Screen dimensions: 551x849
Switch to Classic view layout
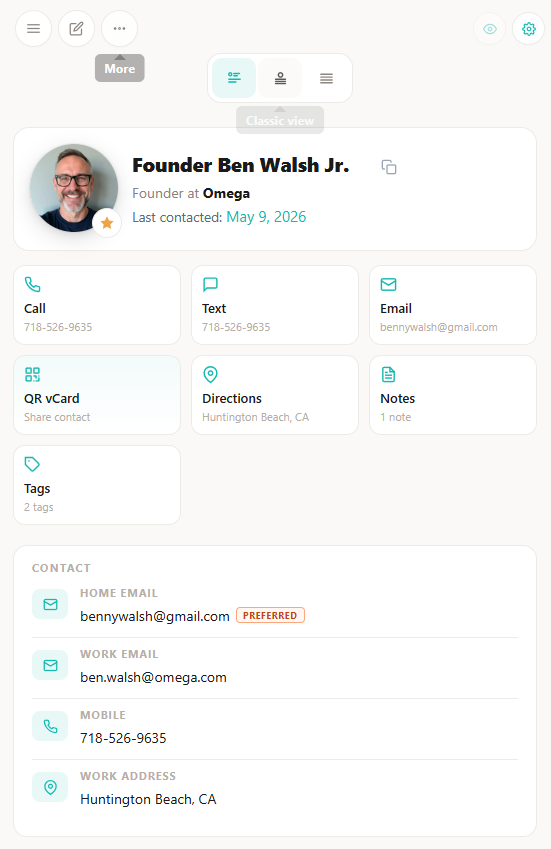(280, 78)
